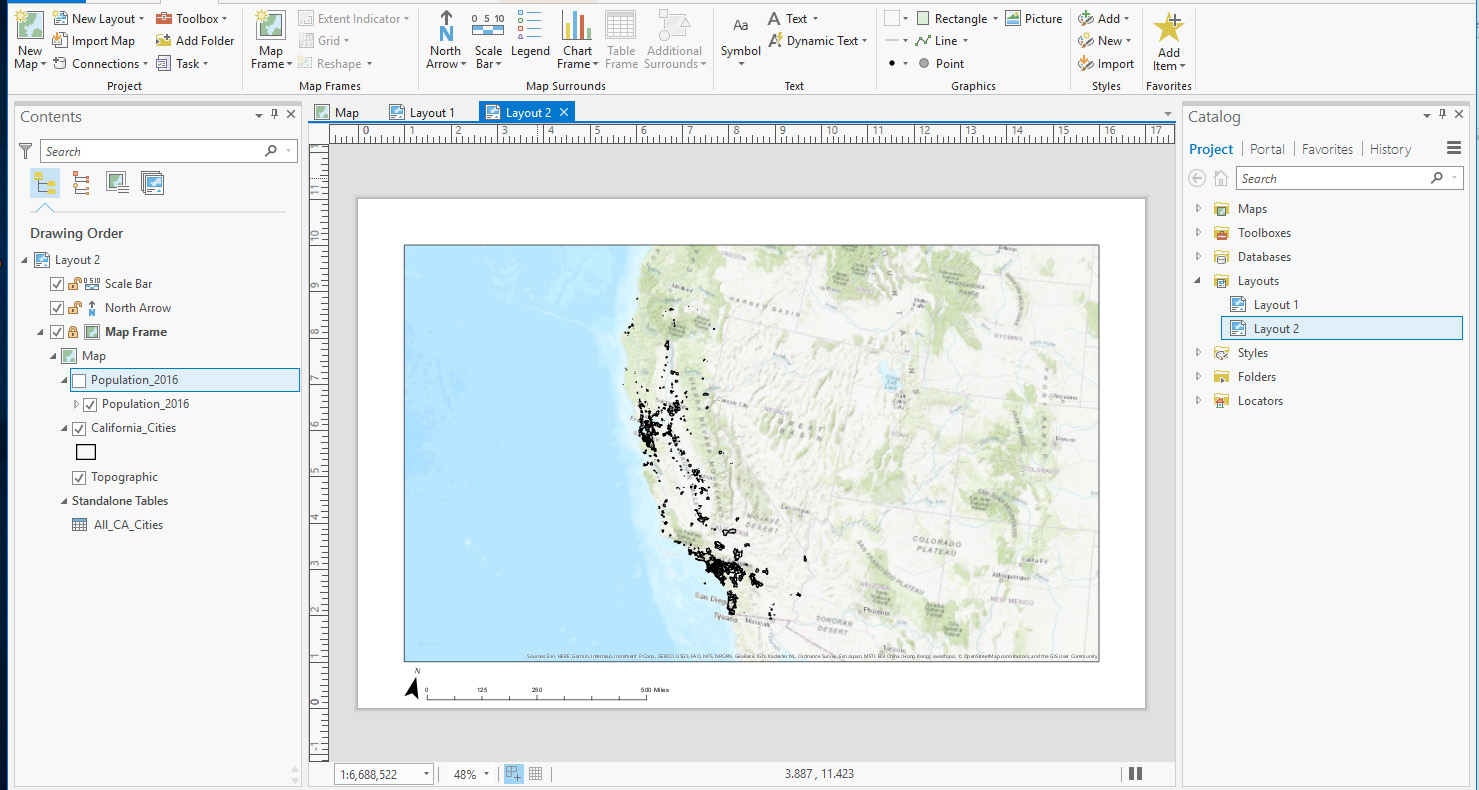The image size is (1479, 790).
Task: Click the Dynamic Text button
Action: pos(818,40)
